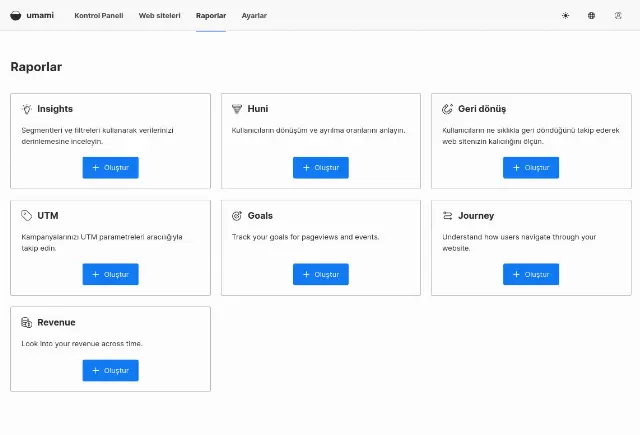Click the umami logo icon
Viewport: 640px width, 435px height.
pyautogui.click(x=16, y=16)
